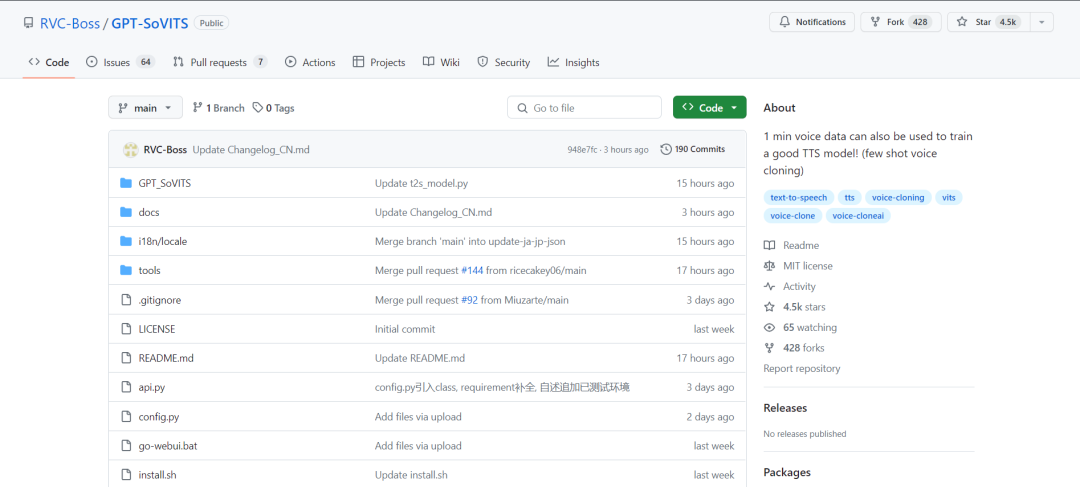The width and height of the screenshot is (1080, 487).
Task: Click the docs folder icon
Action: coord(125,212)
